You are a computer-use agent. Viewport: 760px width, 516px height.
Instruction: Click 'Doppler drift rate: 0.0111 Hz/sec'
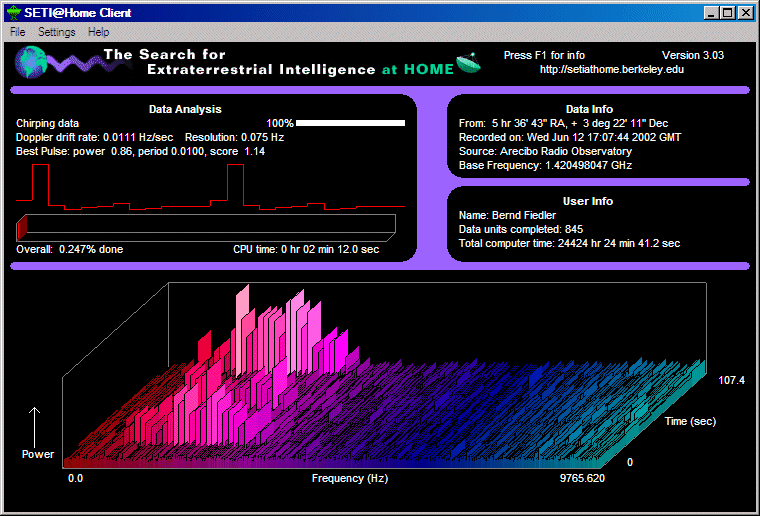[95, 137]
